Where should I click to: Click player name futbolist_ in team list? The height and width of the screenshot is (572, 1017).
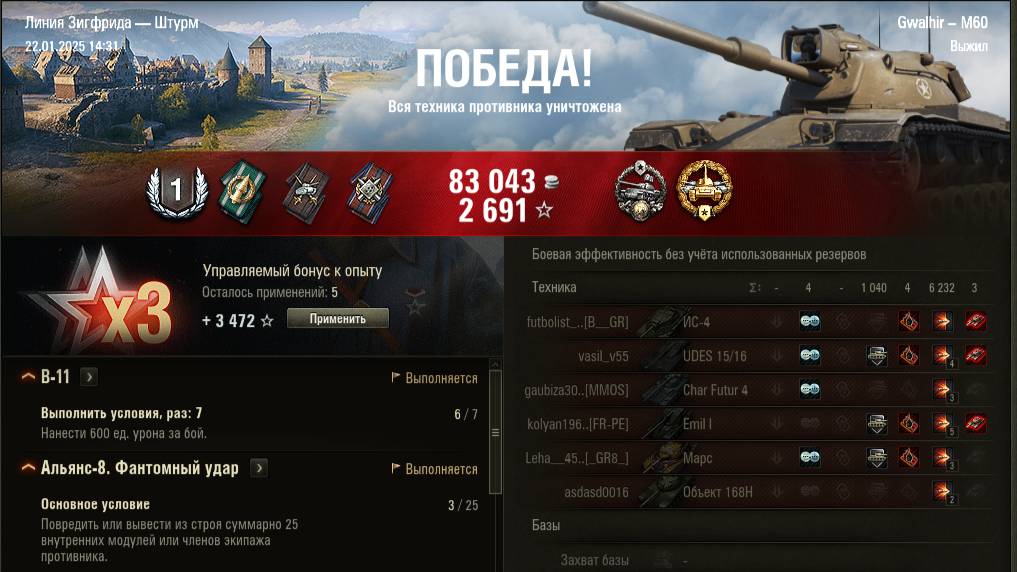577,322
